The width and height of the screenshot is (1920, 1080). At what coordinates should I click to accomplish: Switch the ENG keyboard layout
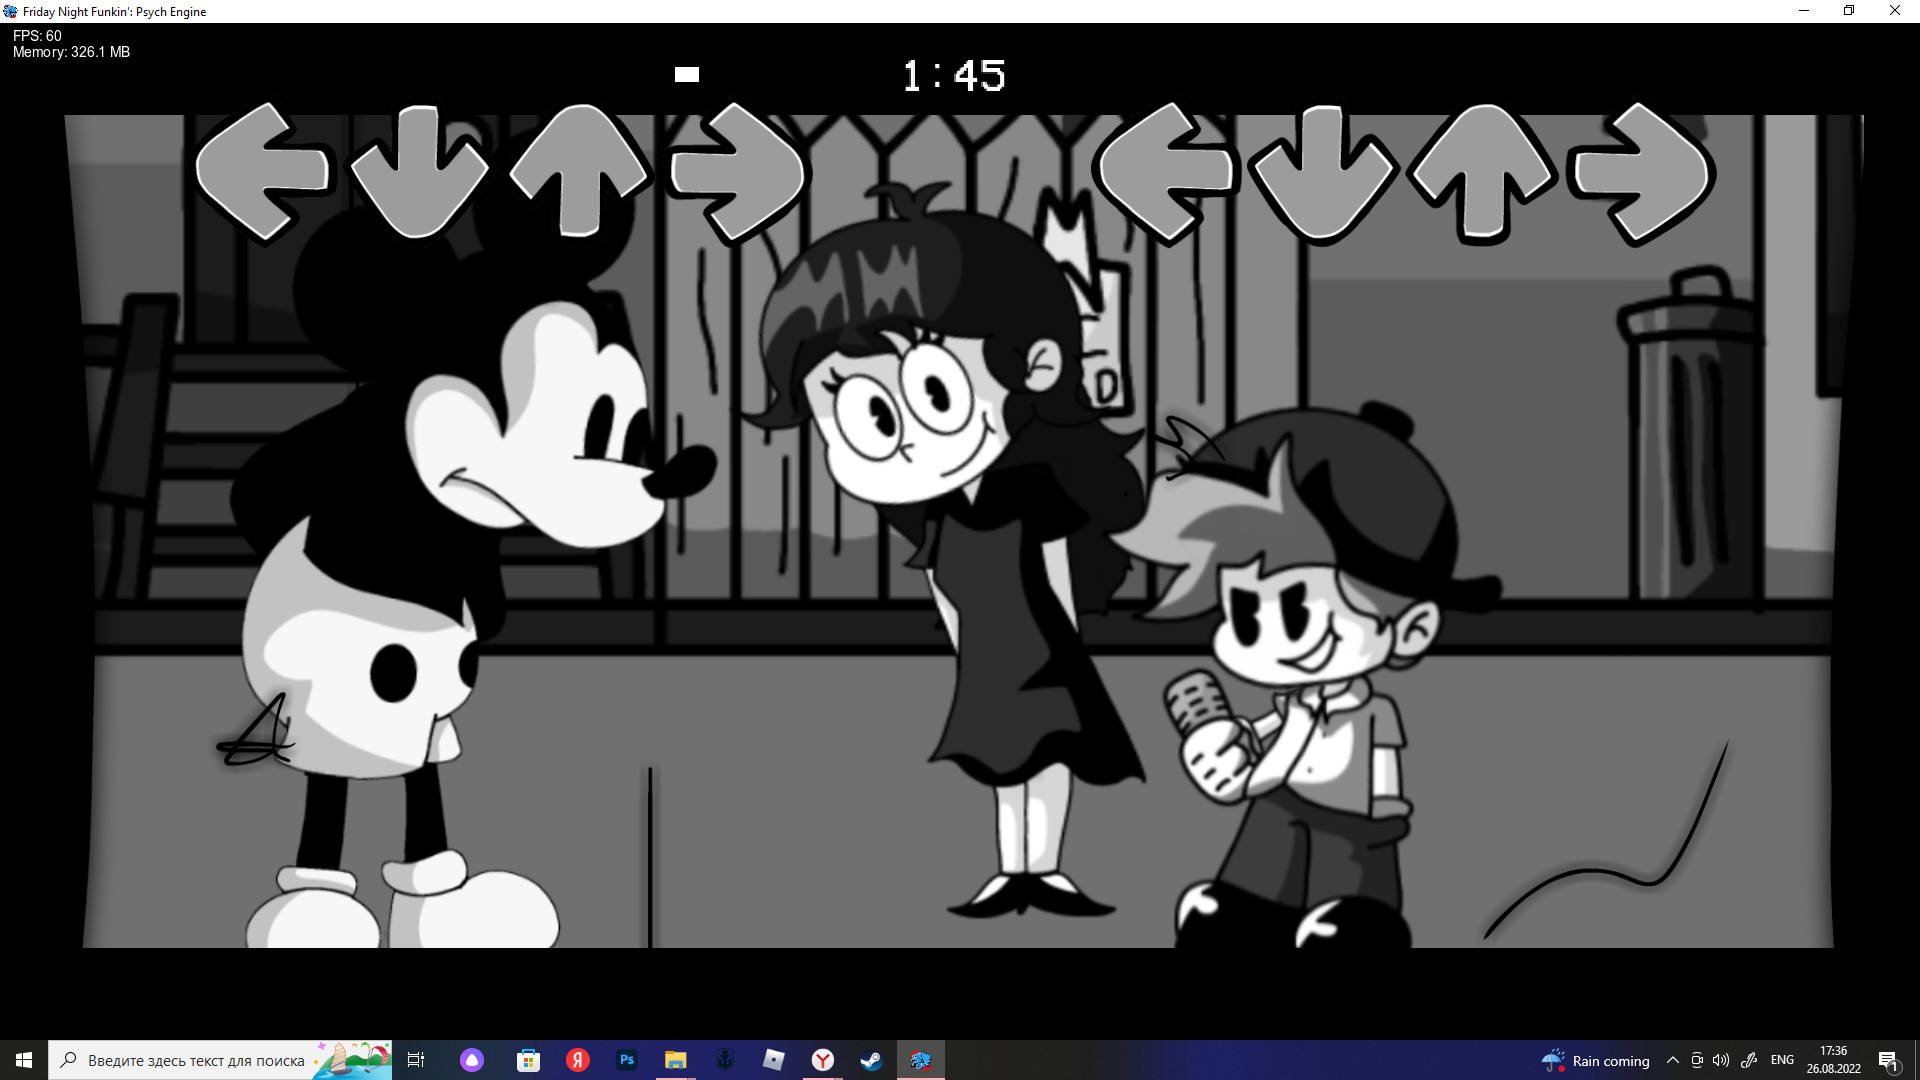(x=1782, y=1060)
